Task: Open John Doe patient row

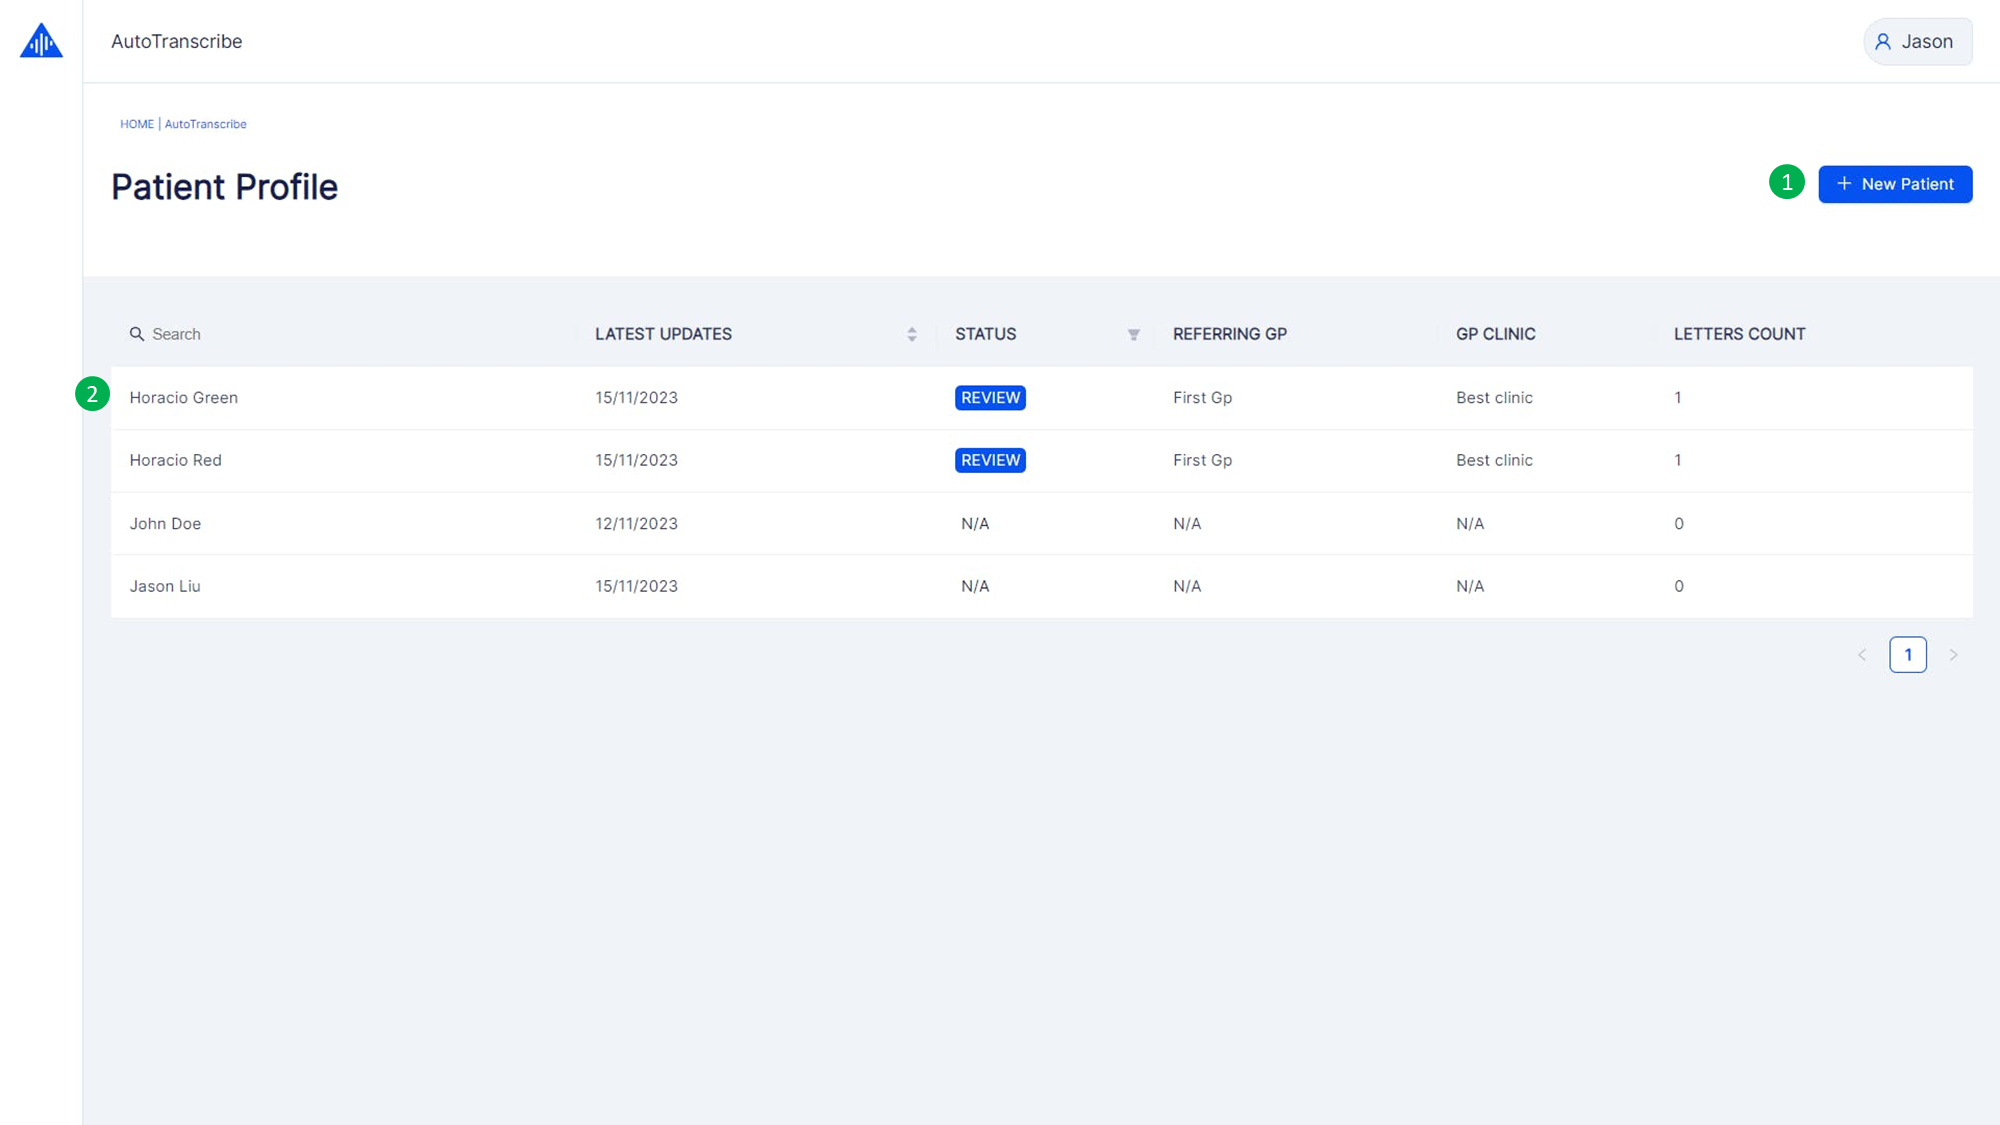Action: coord(166,524)
